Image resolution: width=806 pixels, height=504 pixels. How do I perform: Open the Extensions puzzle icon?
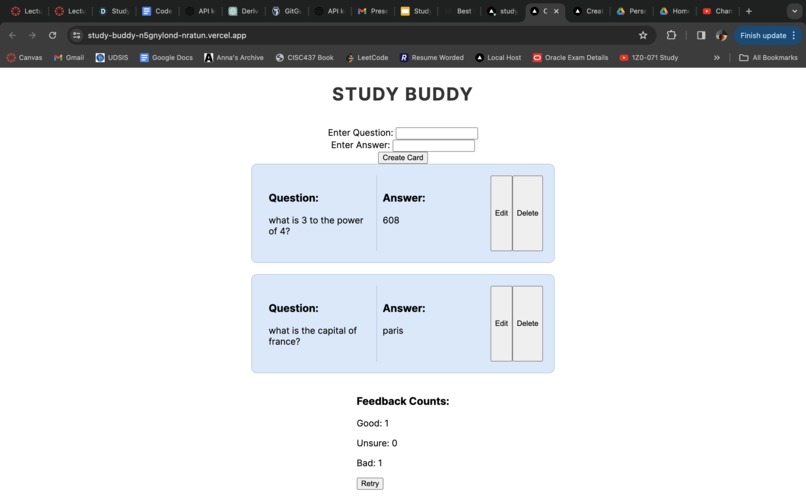tap(671, 35)
